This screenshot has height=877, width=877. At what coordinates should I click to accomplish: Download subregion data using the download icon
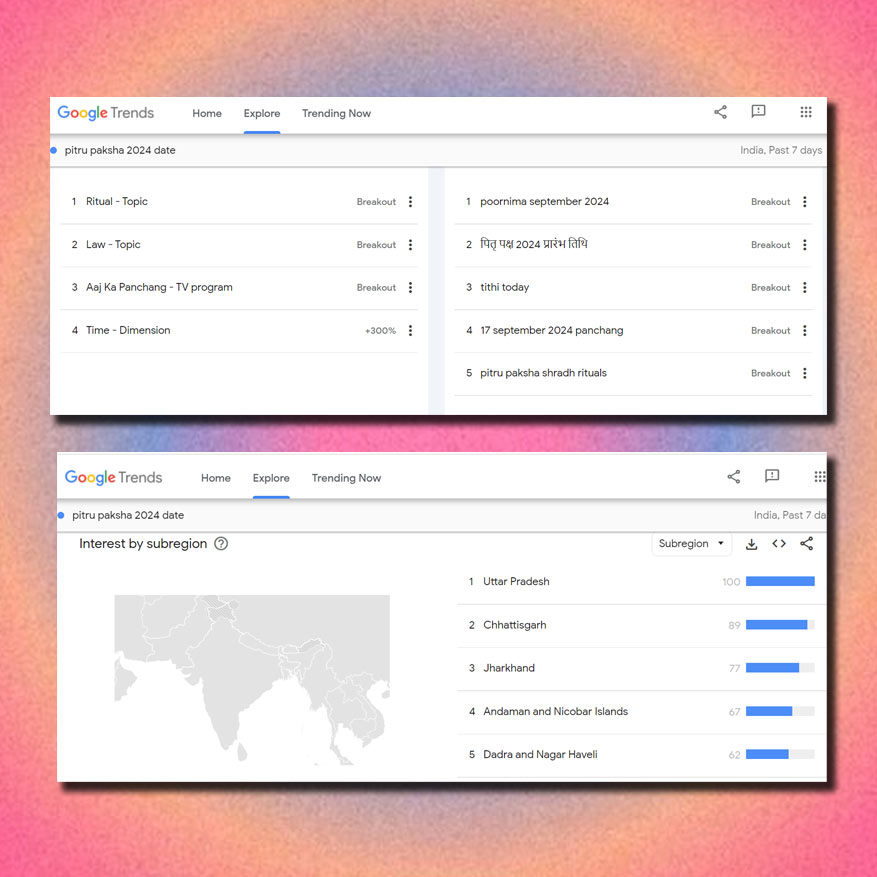click(751, 543)
